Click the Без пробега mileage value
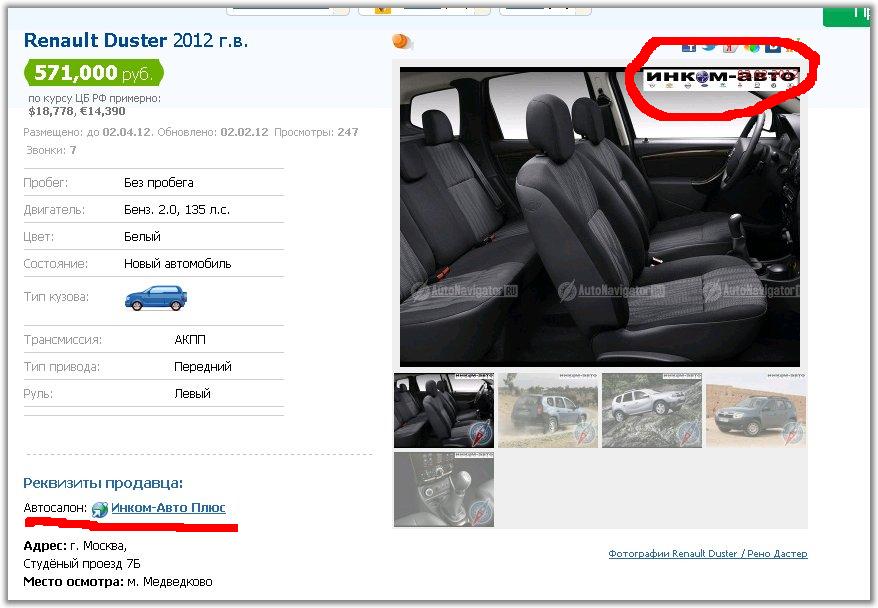Viewport: 878px width, 608px height. click(158, 183)
